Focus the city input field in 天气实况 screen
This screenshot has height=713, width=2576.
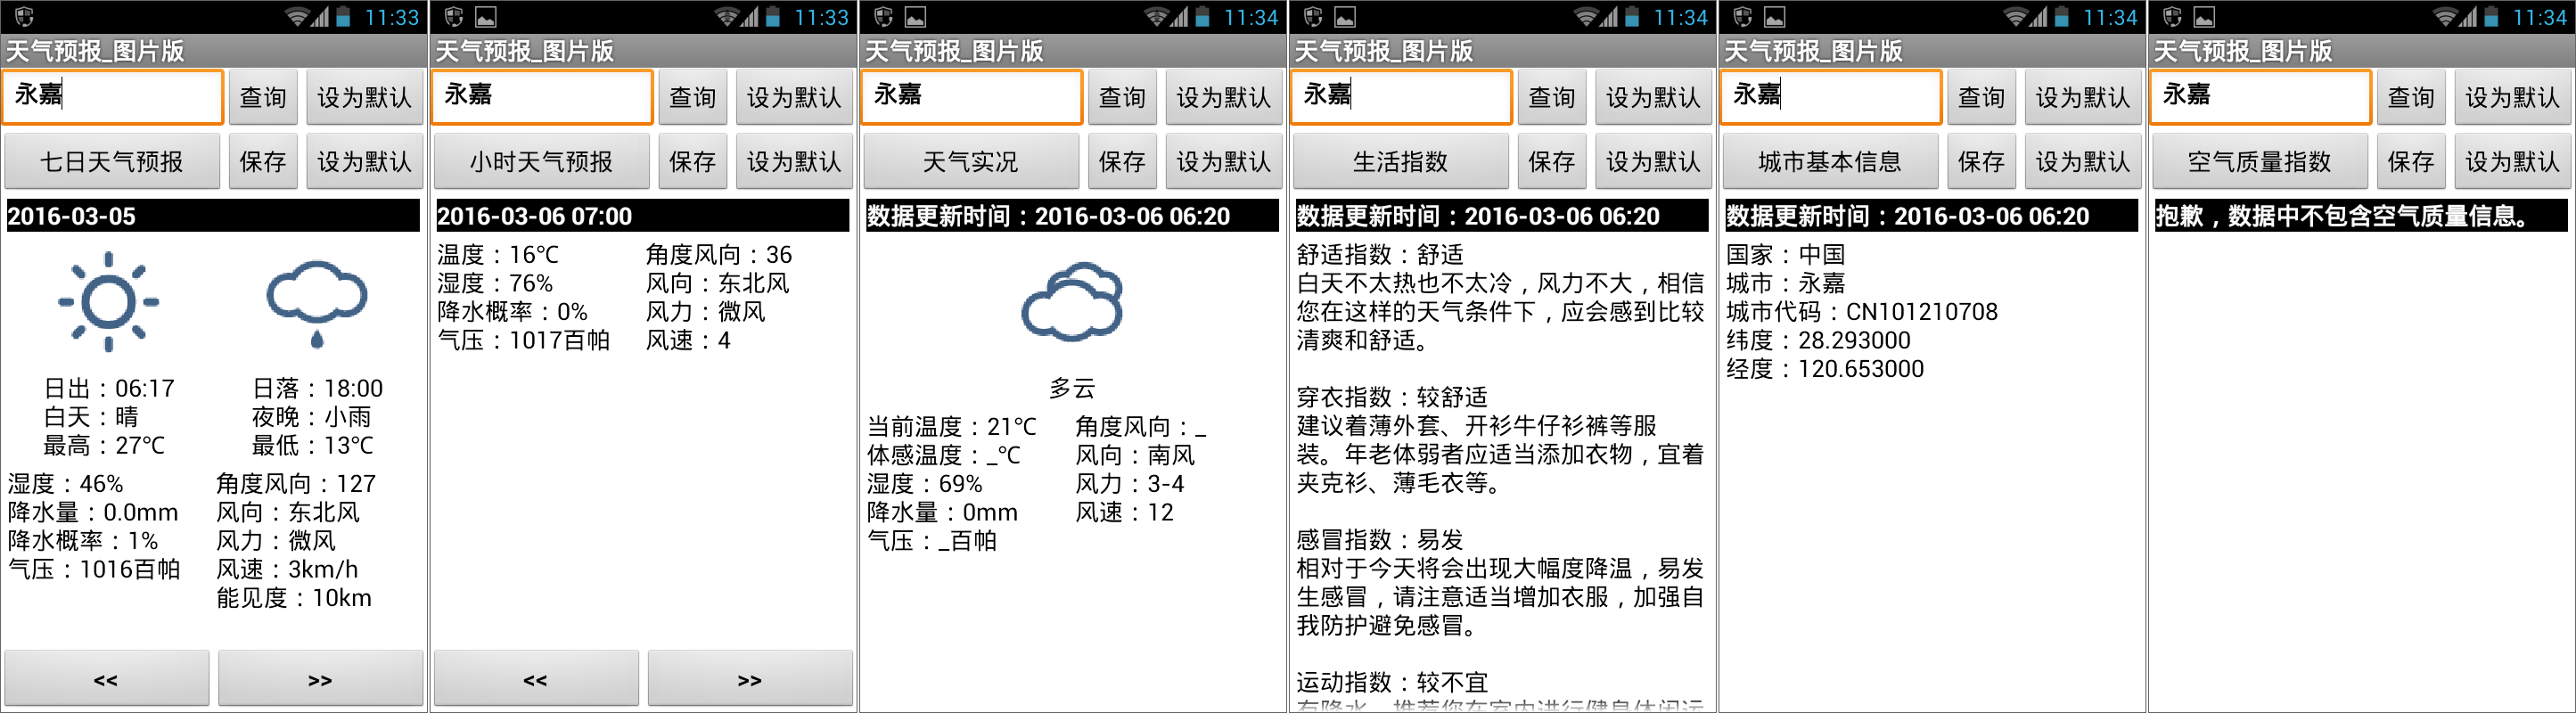point(971,97)
